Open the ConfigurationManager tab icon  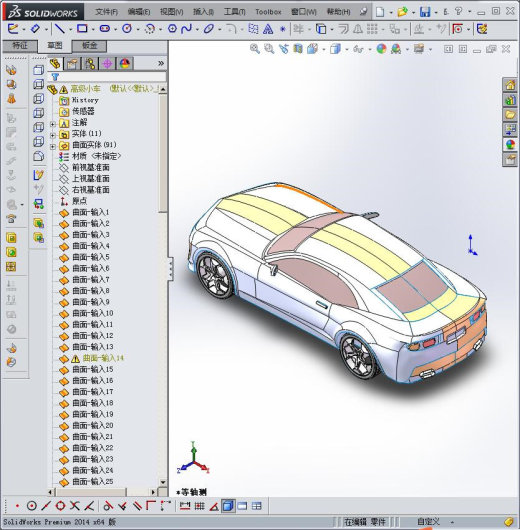(90, 63)
